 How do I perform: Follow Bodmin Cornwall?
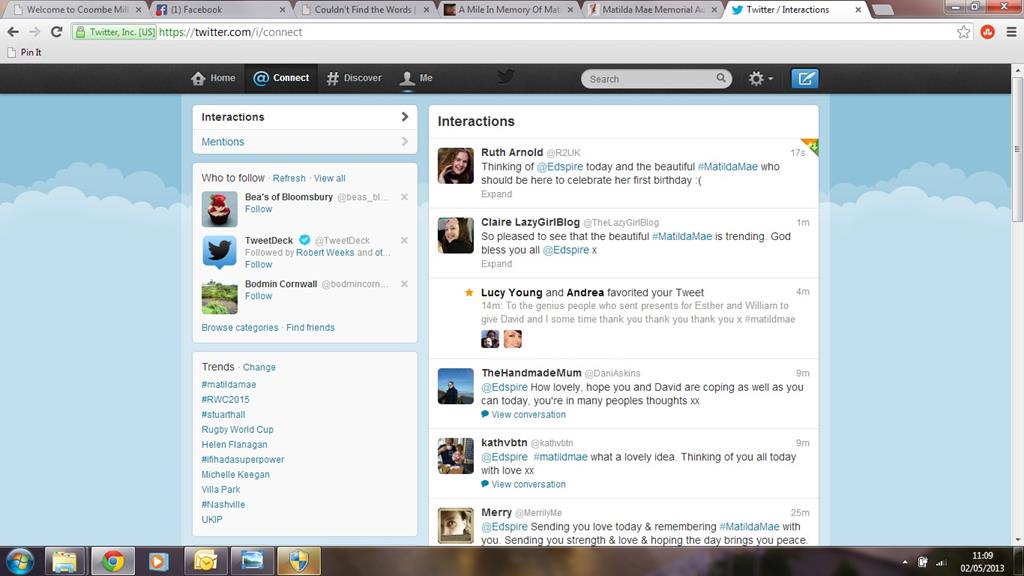259,296
